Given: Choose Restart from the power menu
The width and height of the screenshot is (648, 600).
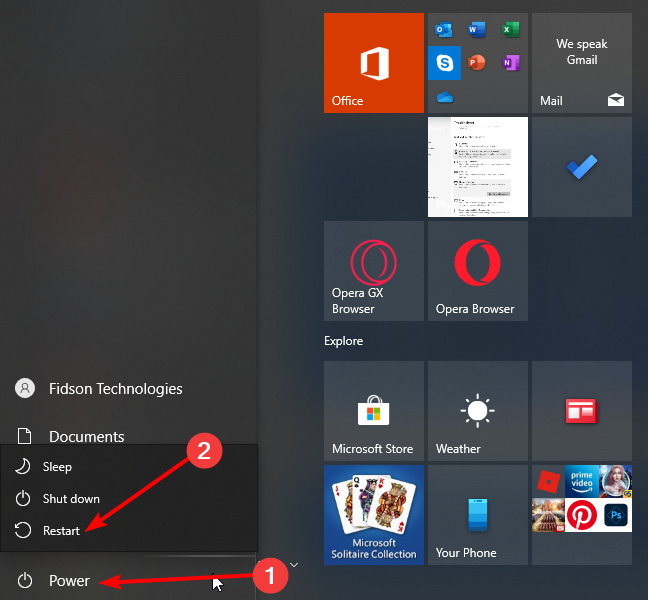Looking at the screenshot, I should point(129,531).
